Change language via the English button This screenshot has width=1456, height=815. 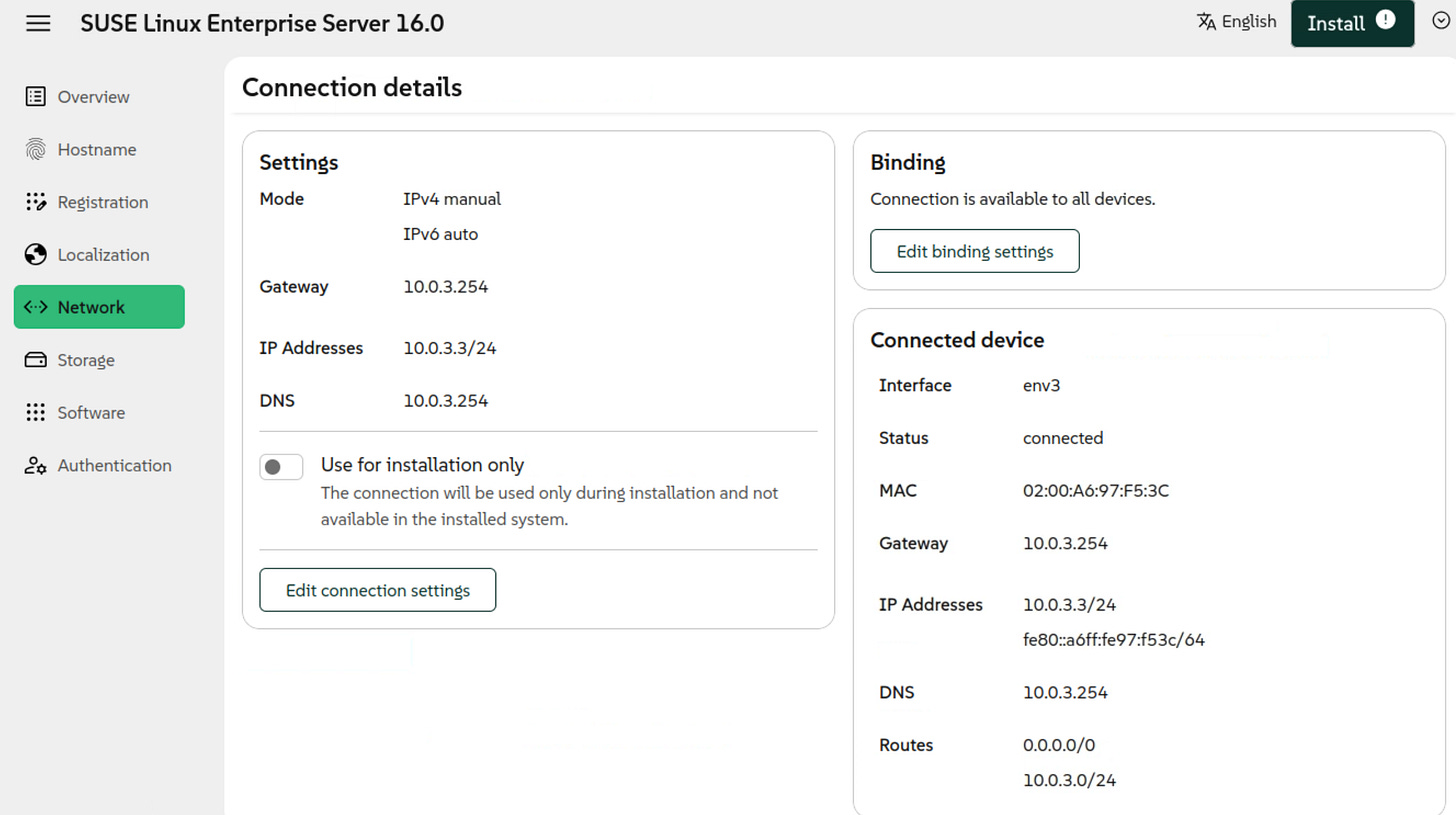(1237, 21)
